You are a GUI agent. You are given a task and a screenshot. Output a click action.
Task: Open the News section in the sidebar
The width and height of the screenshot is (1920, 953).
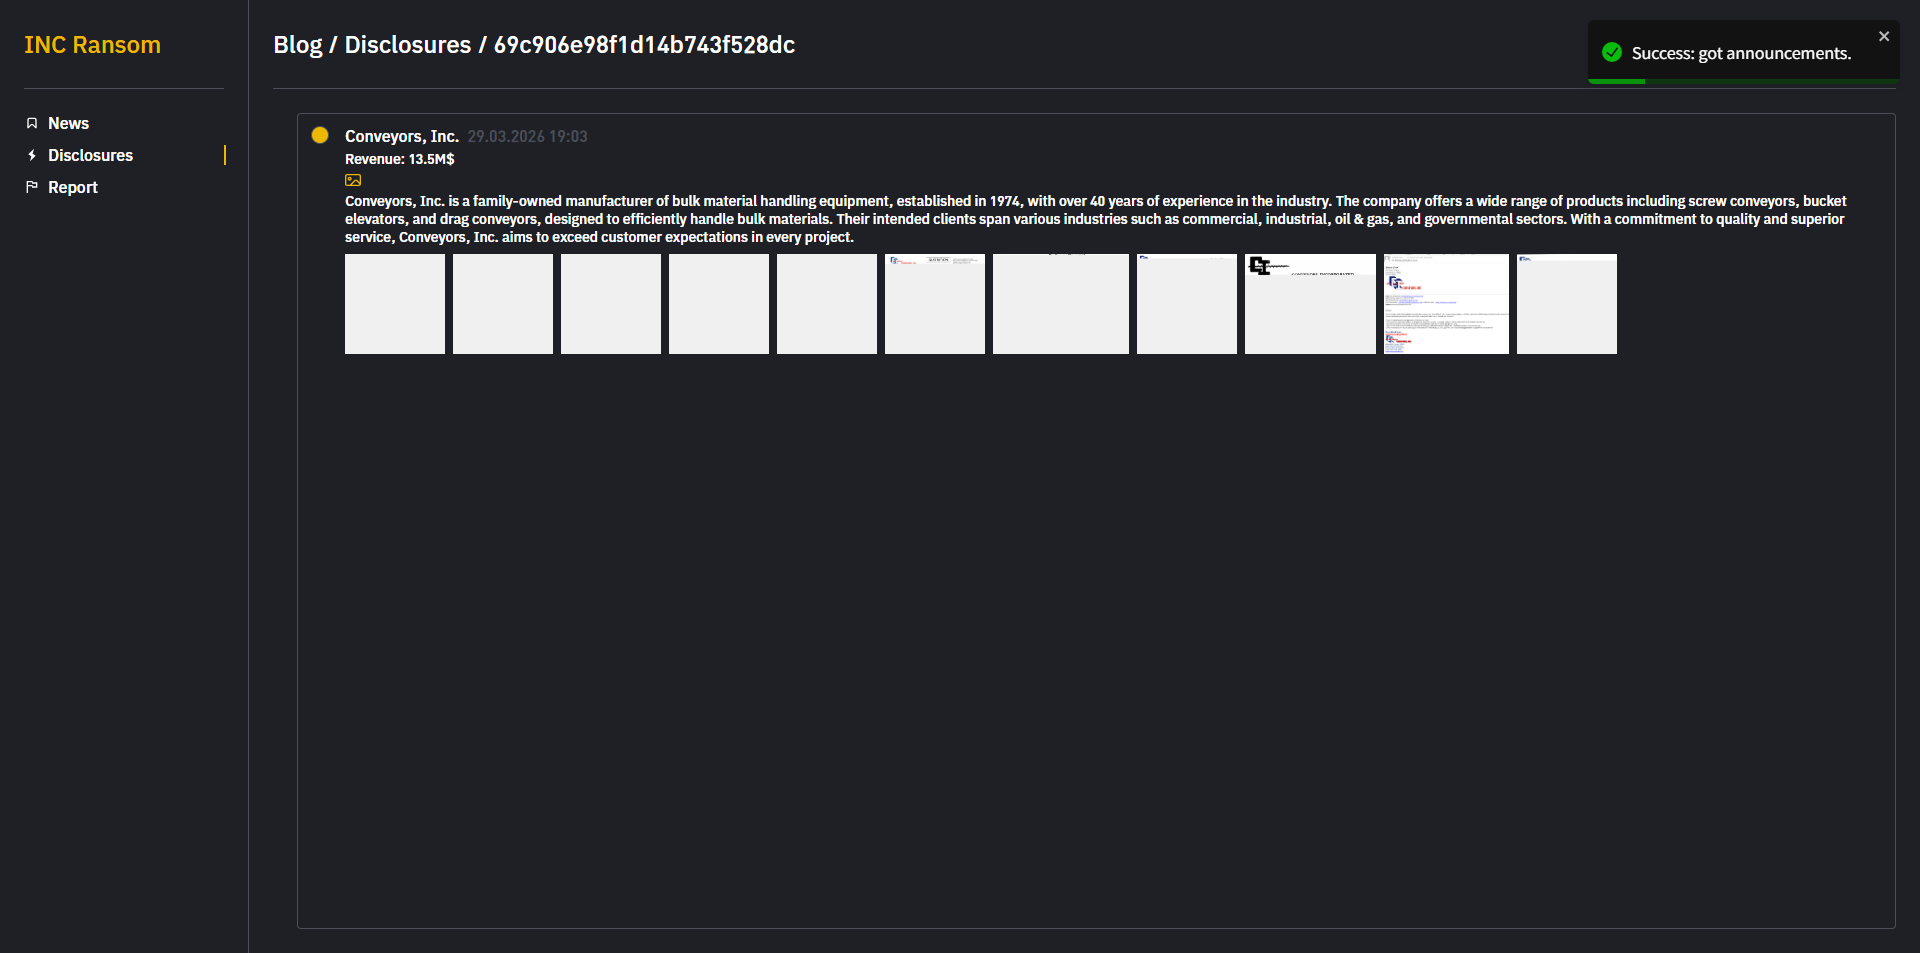[68, 123]
